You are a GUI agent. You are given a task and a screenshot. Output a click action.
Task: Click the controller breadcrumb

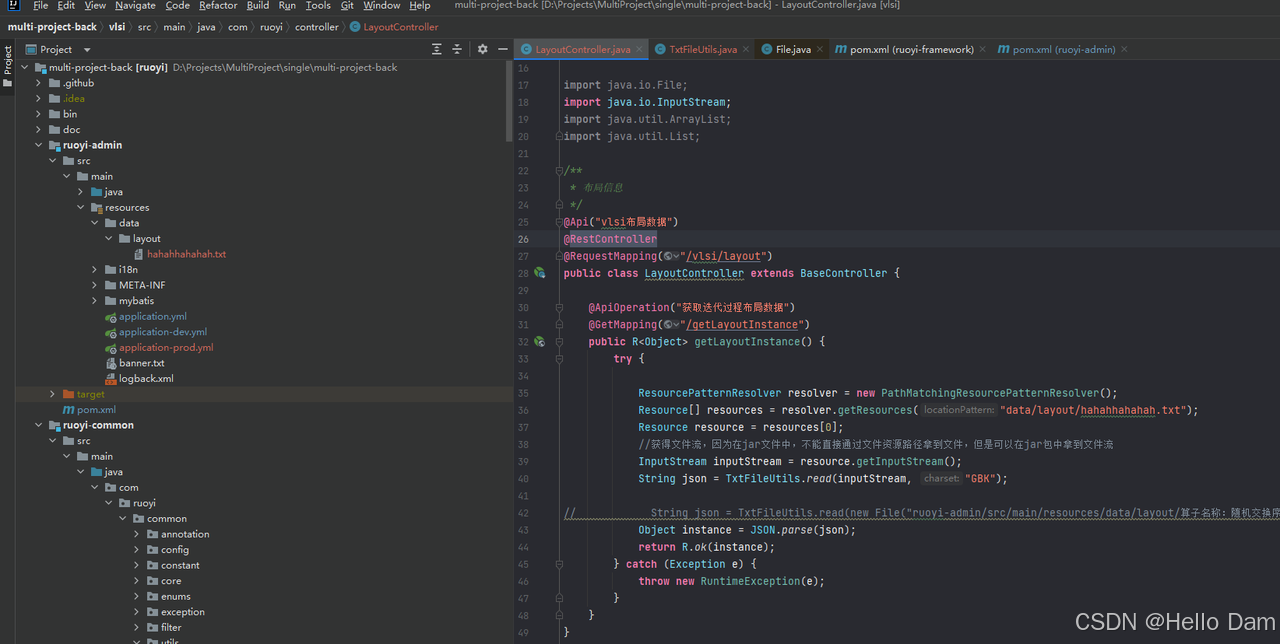[316, 27]
